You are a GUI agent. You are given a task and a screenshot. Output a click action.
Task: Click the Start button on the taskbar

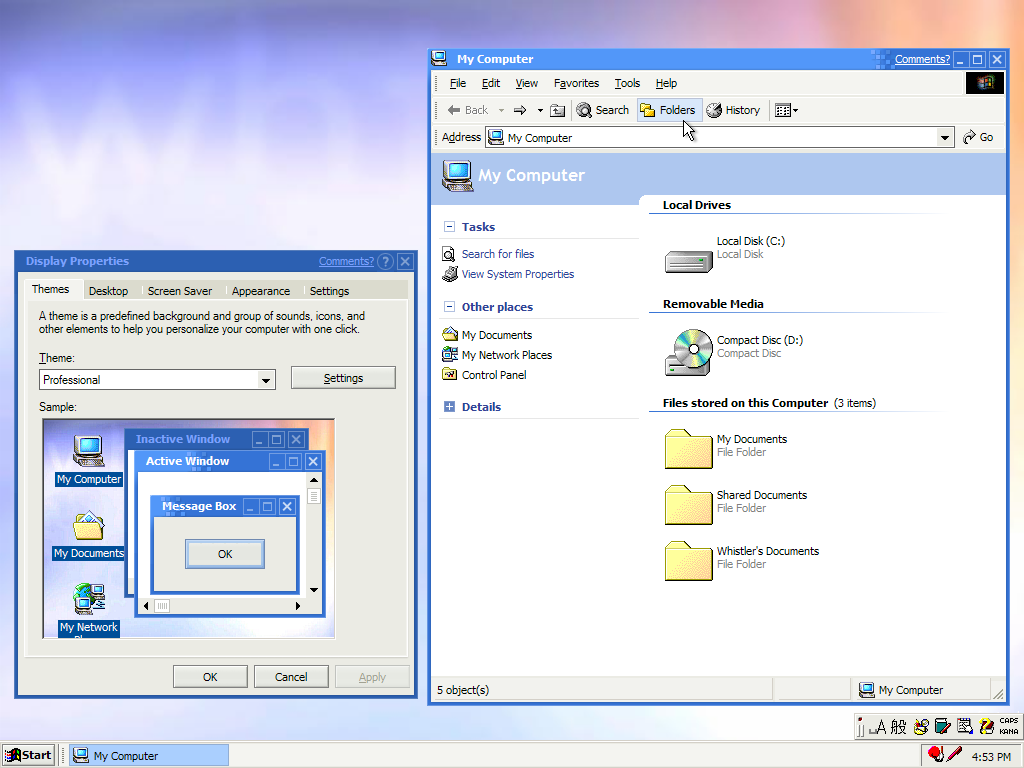tap(28, 754)
